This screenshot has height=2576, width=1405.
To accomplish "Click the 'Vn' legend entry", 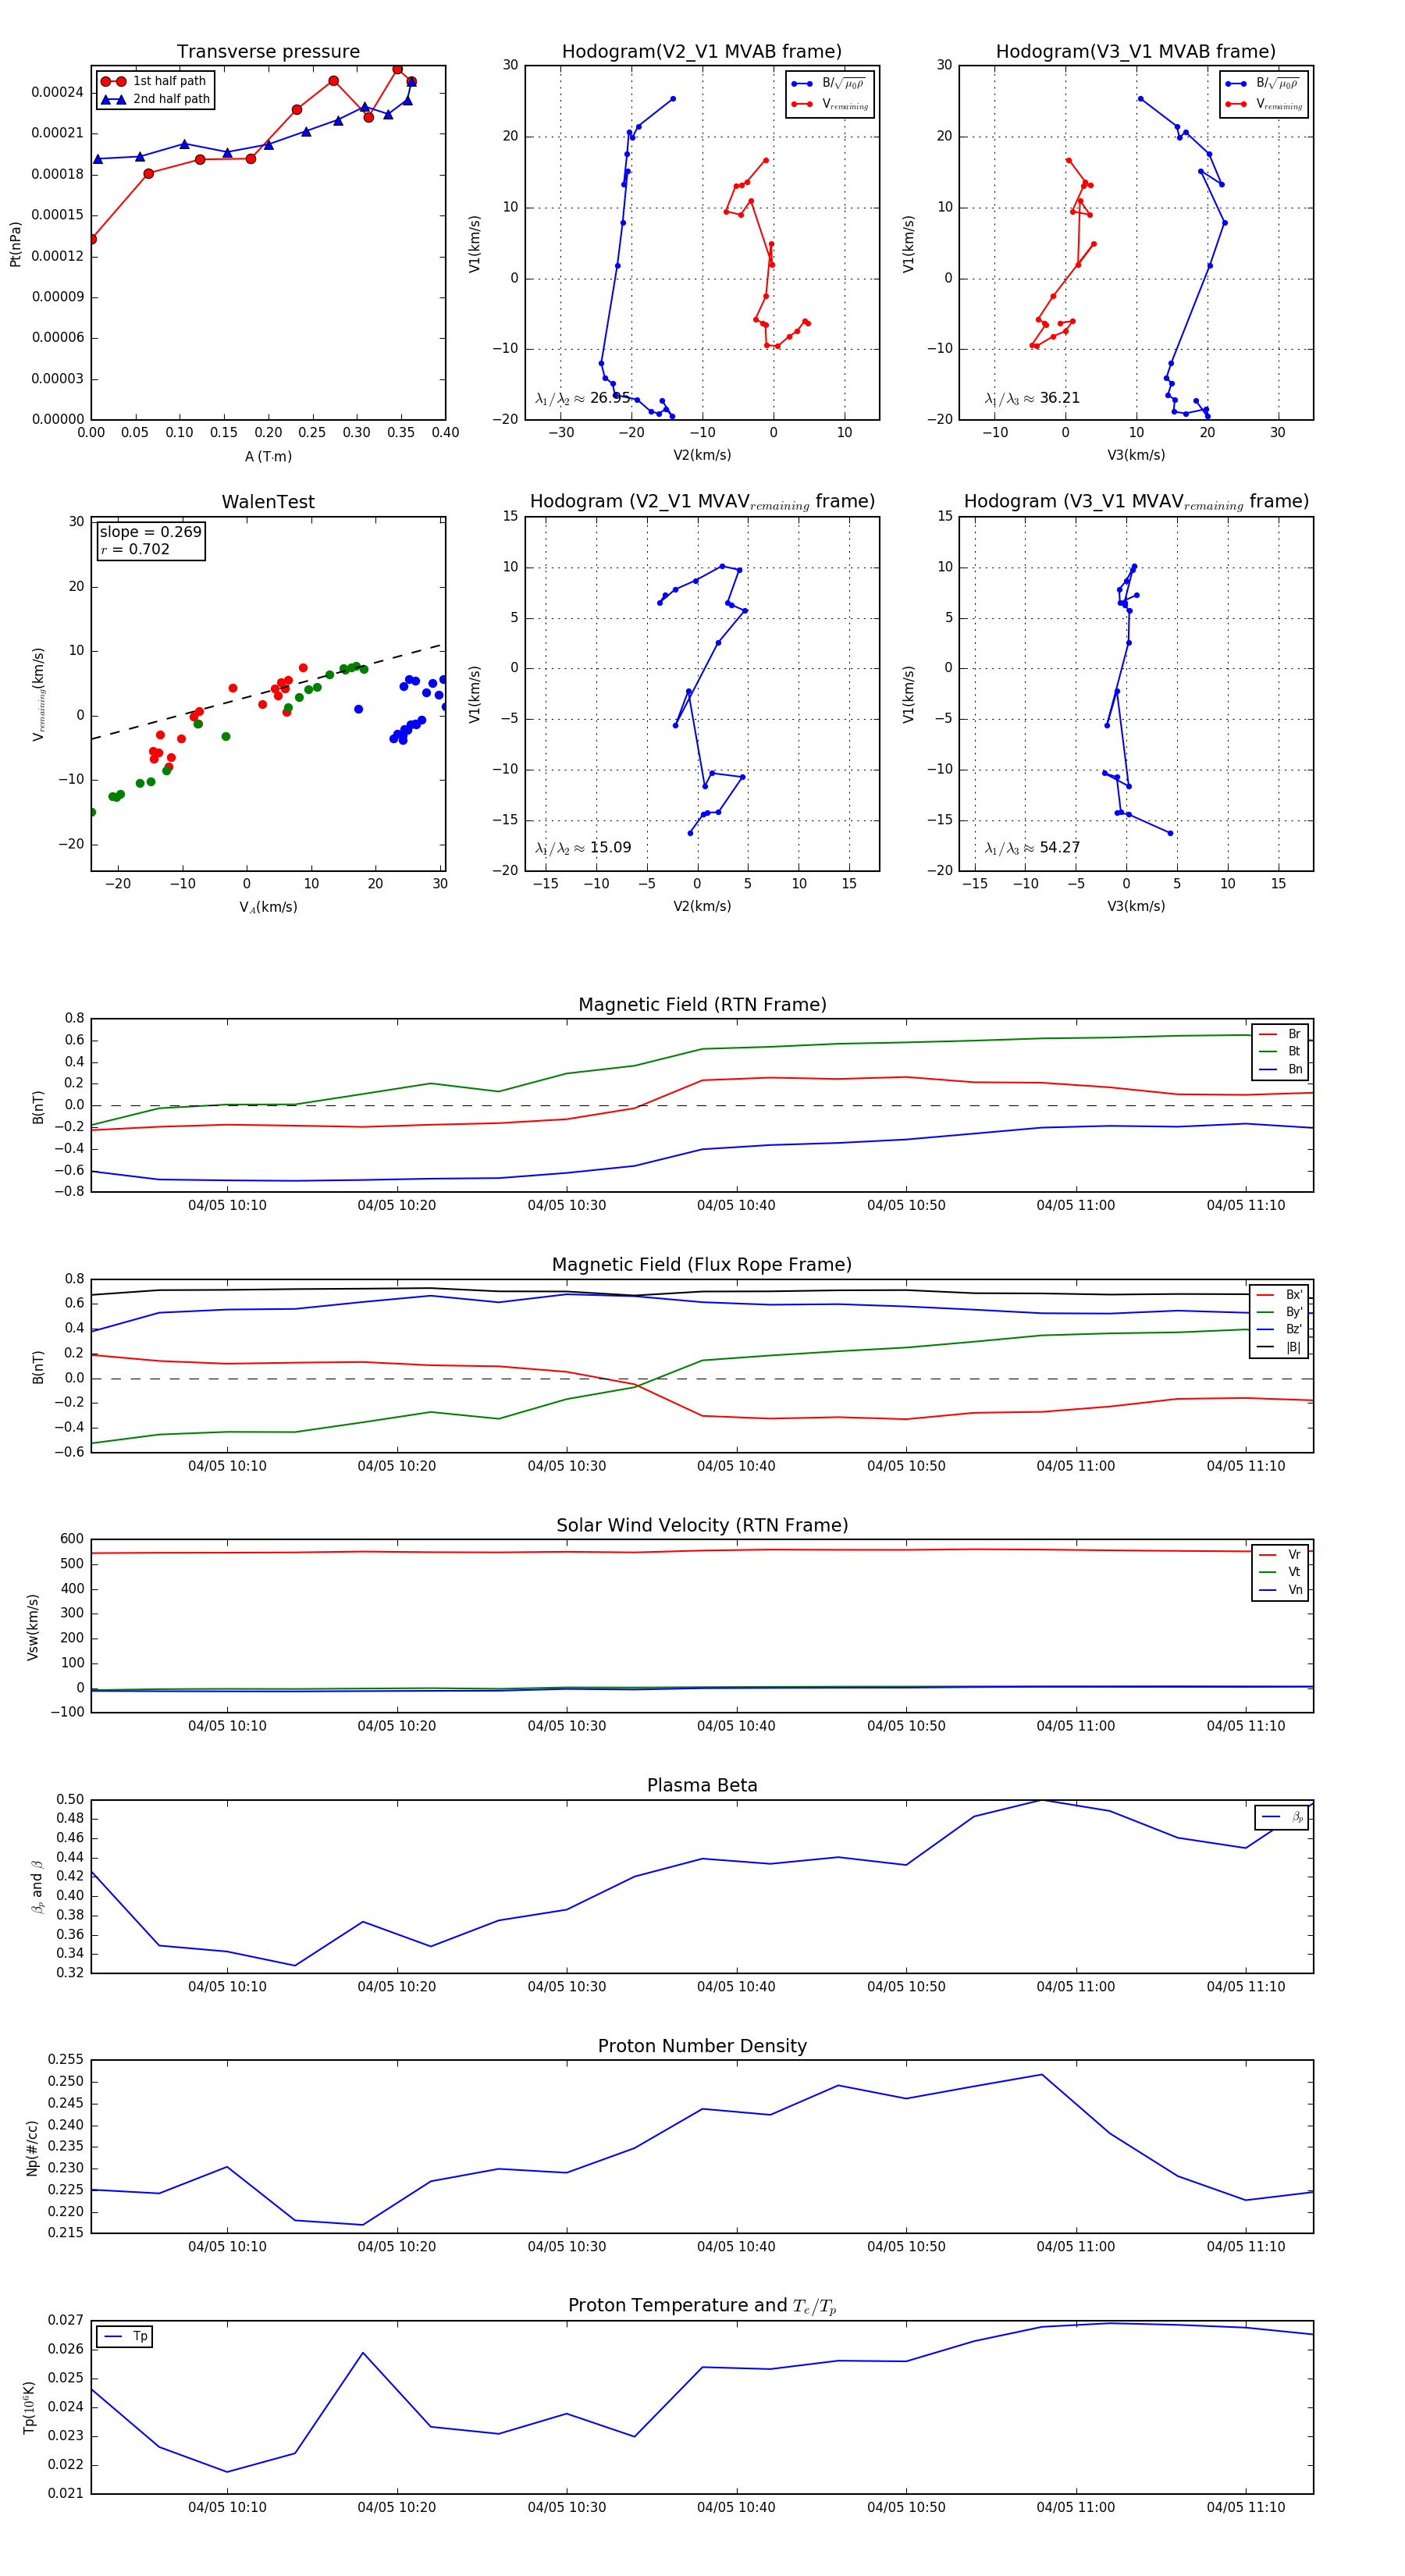I will (1280, 1590).
